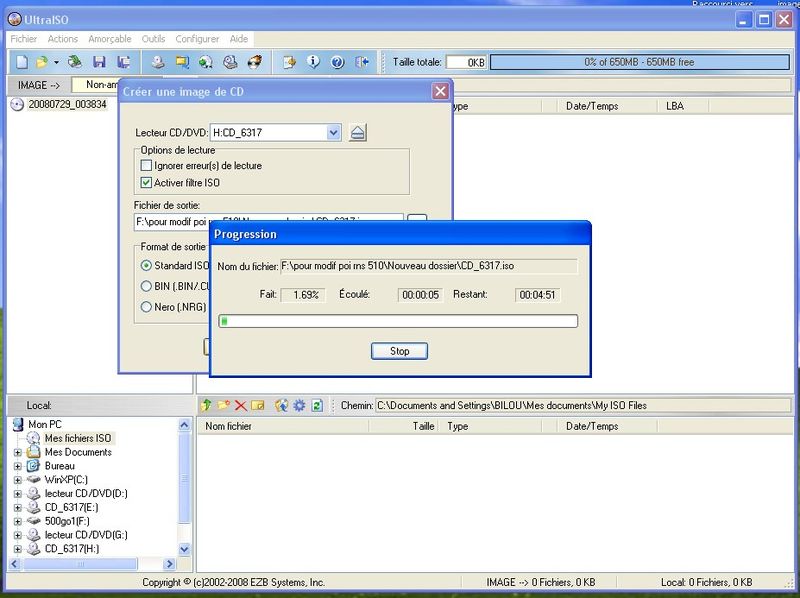Click the Nom du fichier field in Progression
The image size is (800, 598).
(429, 266)
